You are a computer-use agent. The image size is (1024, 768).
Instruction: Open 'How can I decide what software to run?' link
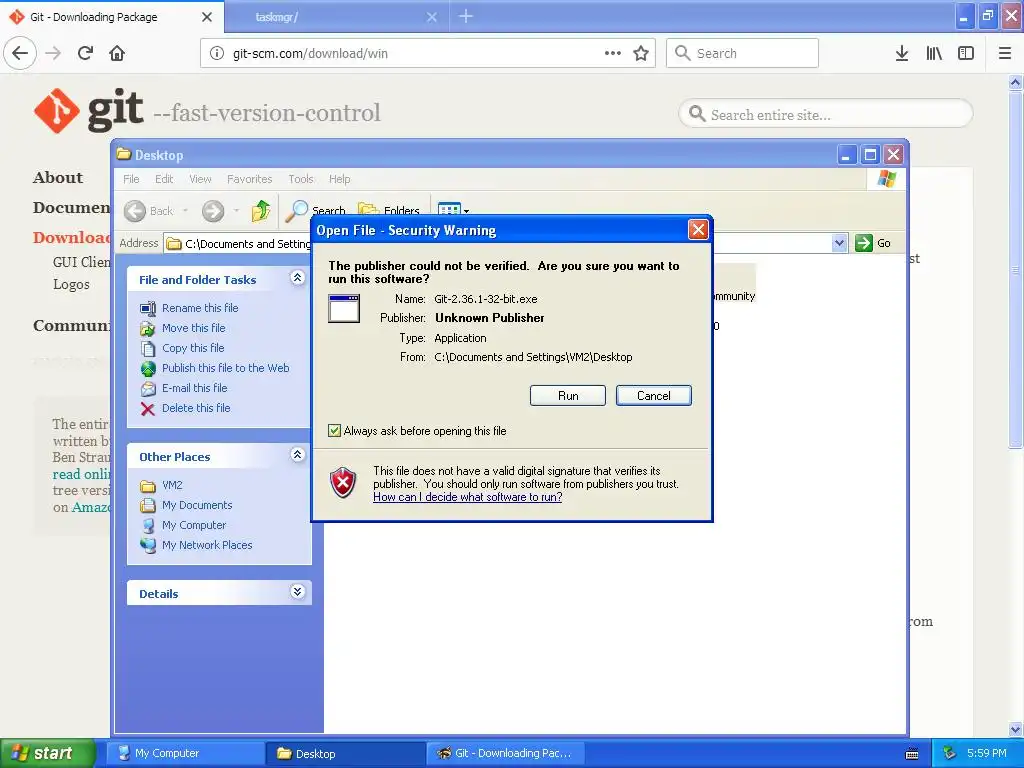pos(468,497)
